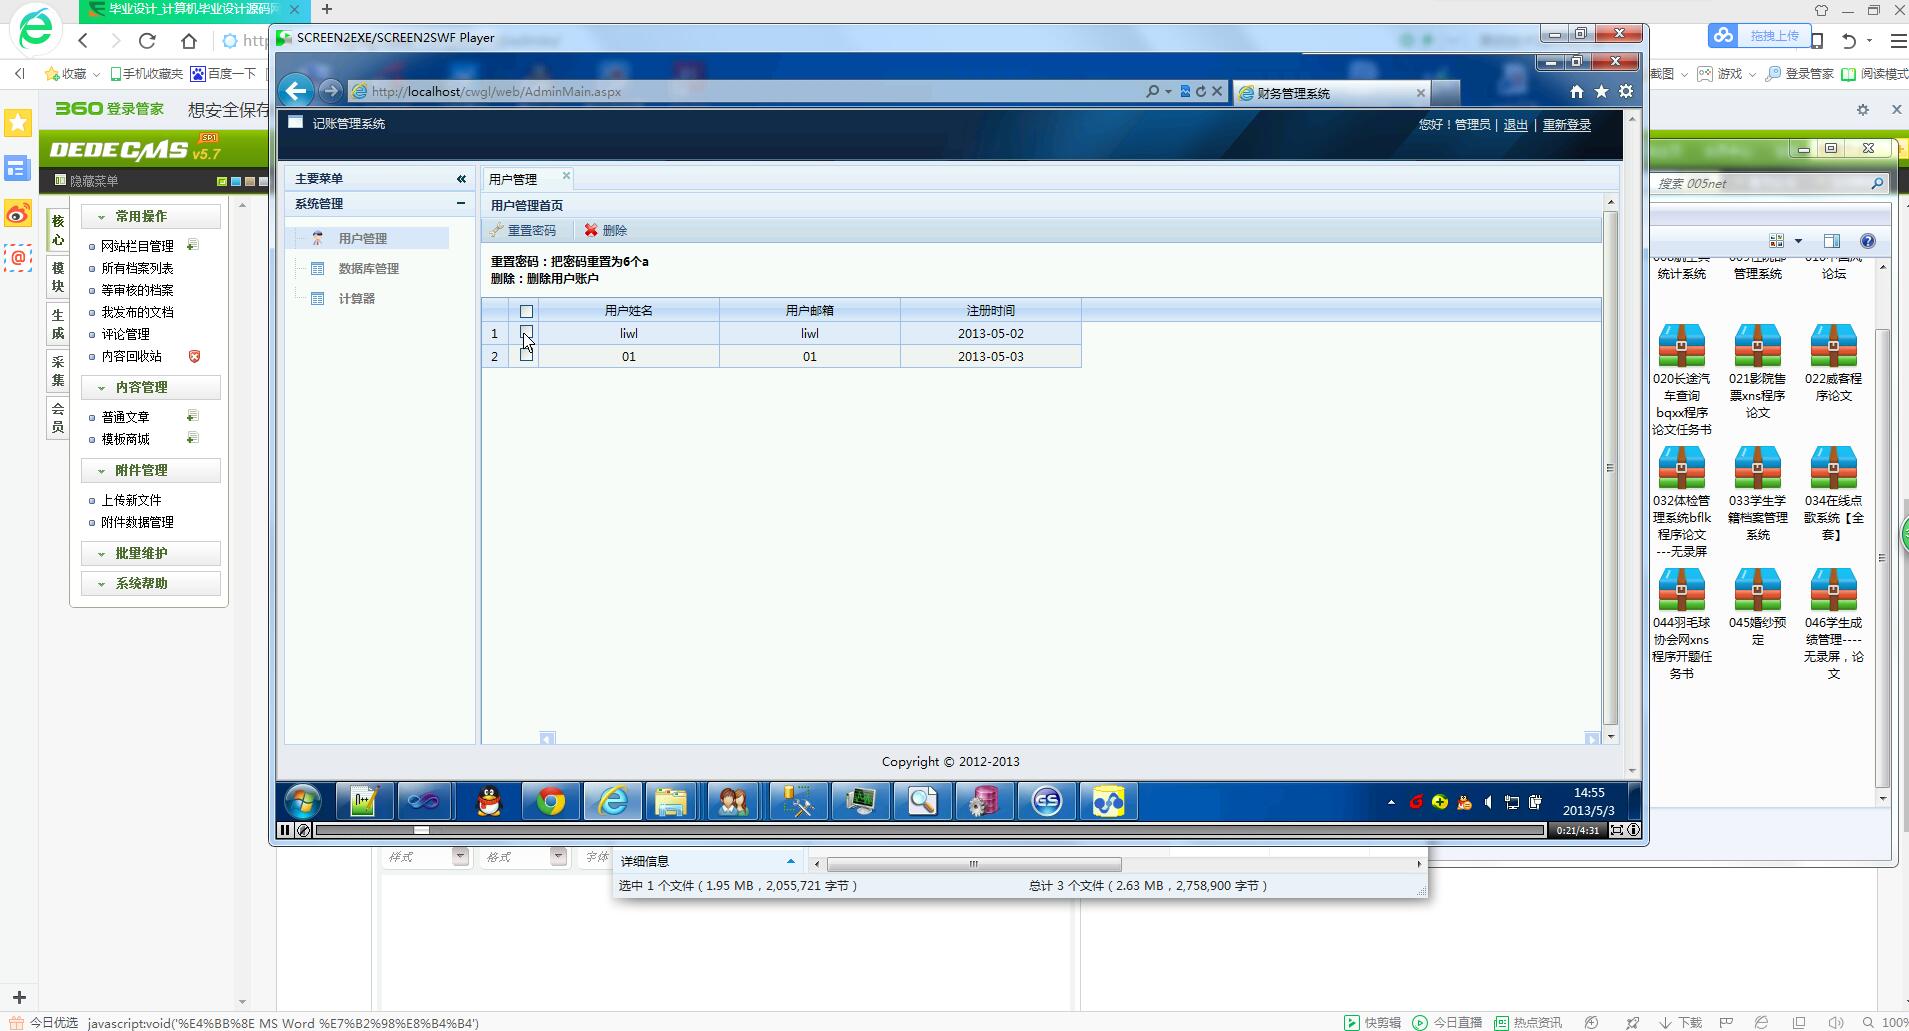Click the 数据库管理 table icon in sidebar
Screen dimensions: 1909x1031
pyautogui.click(x=318, y=268)
